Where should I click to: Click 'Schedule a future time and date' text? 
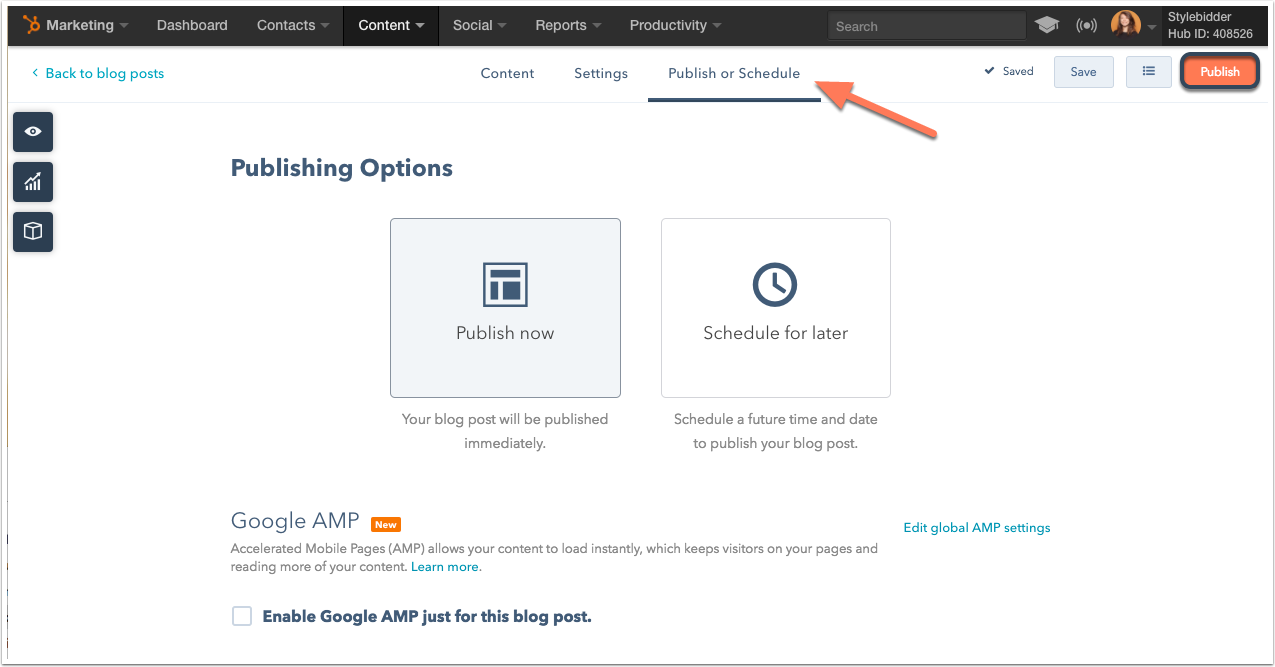tap(776, 431)
